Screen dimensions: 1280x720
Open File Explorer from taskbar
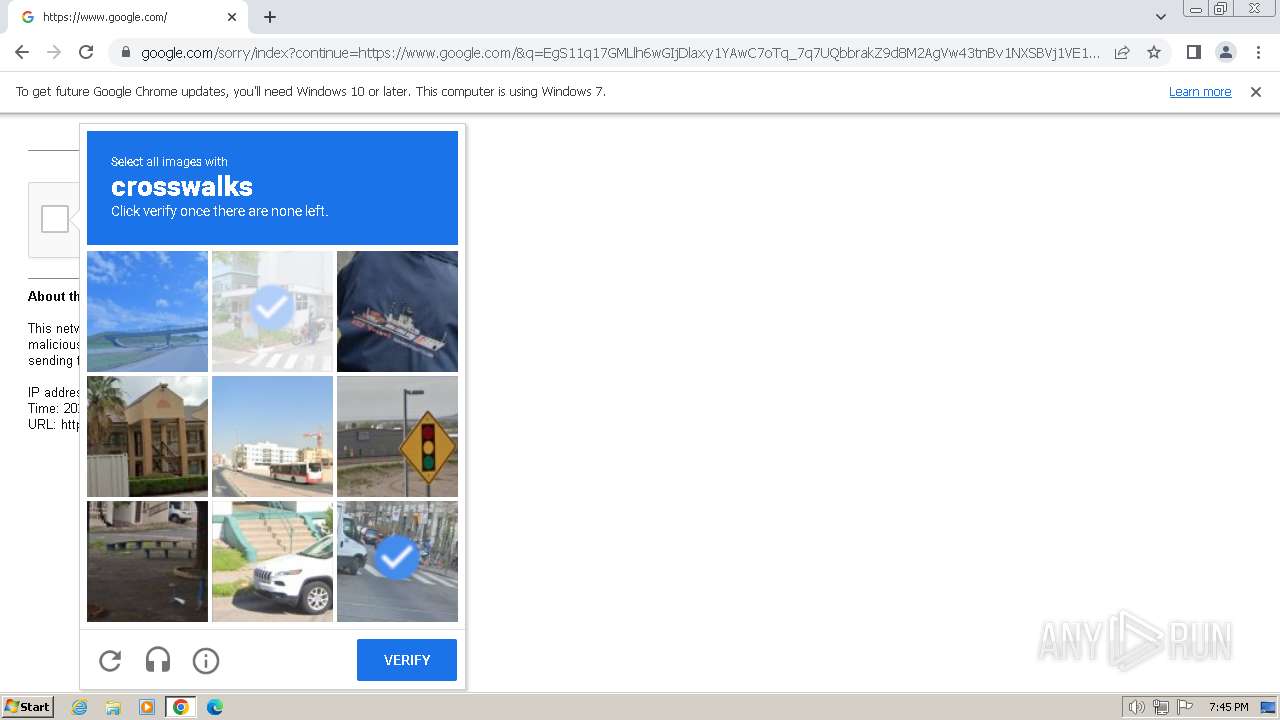point(113,707)
